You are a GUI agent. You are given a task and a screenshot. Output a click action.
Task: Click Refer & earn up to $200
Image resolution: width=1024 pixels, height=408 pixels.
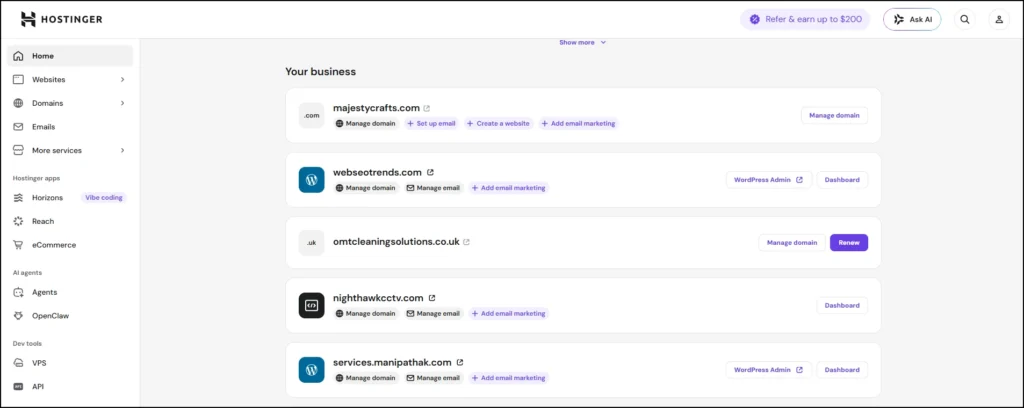(x=805, y=20)
